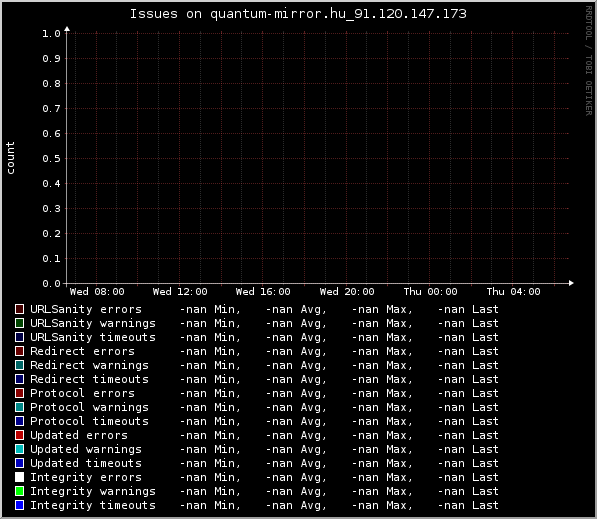Click the Protocol warnings teal swatch
Viewport: 597px width, 519px height.
19,407
